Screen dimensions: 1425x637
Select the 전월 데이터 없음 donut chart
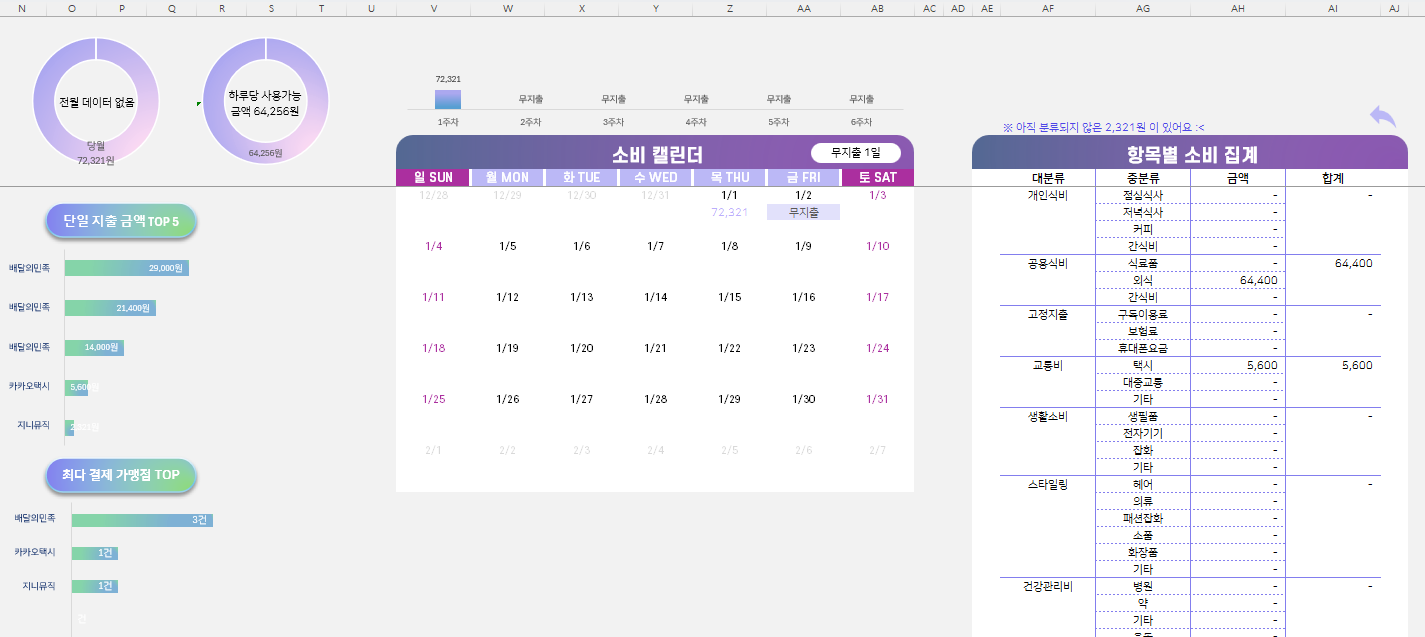tap(96, 101)
